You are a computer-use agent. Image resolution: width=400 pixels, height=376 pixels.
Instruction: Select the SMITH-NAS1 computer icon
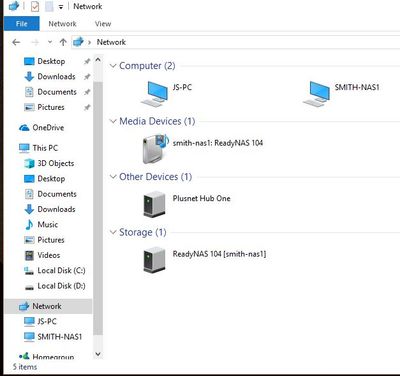[x=317, y=94]
